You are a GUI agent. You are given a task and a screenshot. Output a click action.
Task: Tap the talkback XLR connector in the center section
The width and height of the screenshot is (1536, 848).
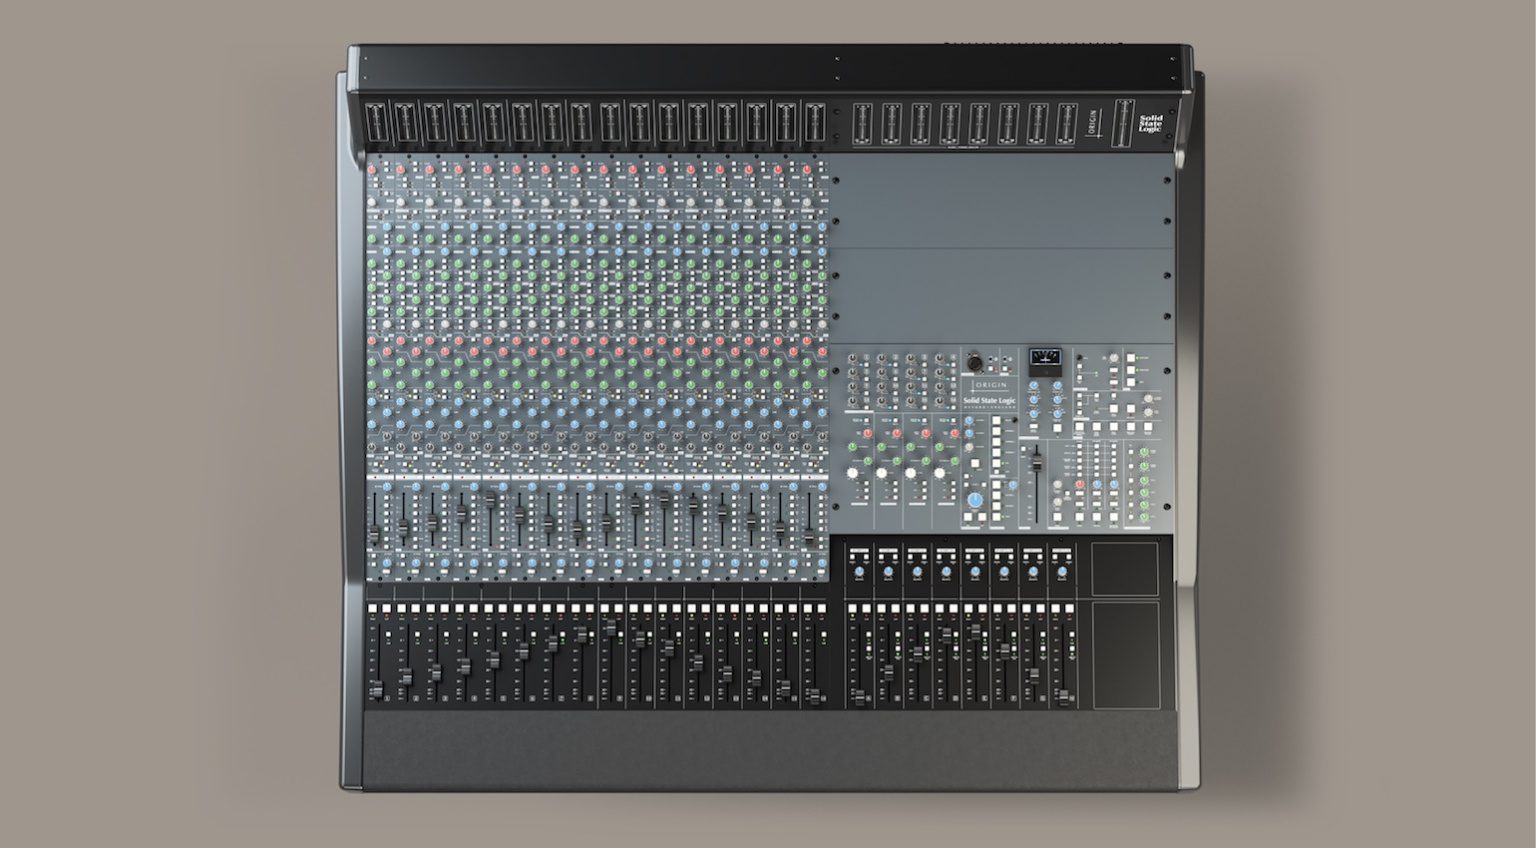pos(975,364)
